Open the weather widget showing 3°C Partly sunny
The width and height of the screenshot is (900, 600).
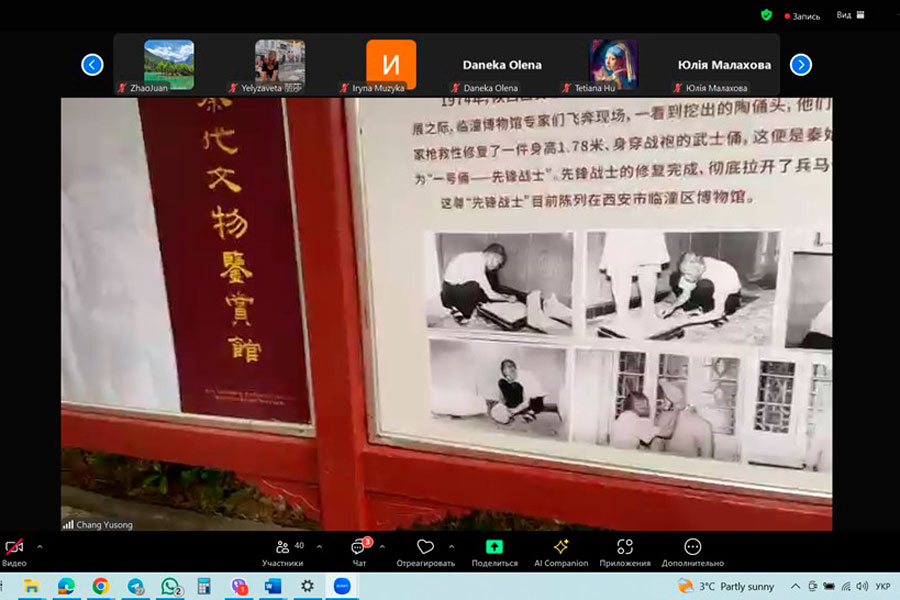coord(725,586)
